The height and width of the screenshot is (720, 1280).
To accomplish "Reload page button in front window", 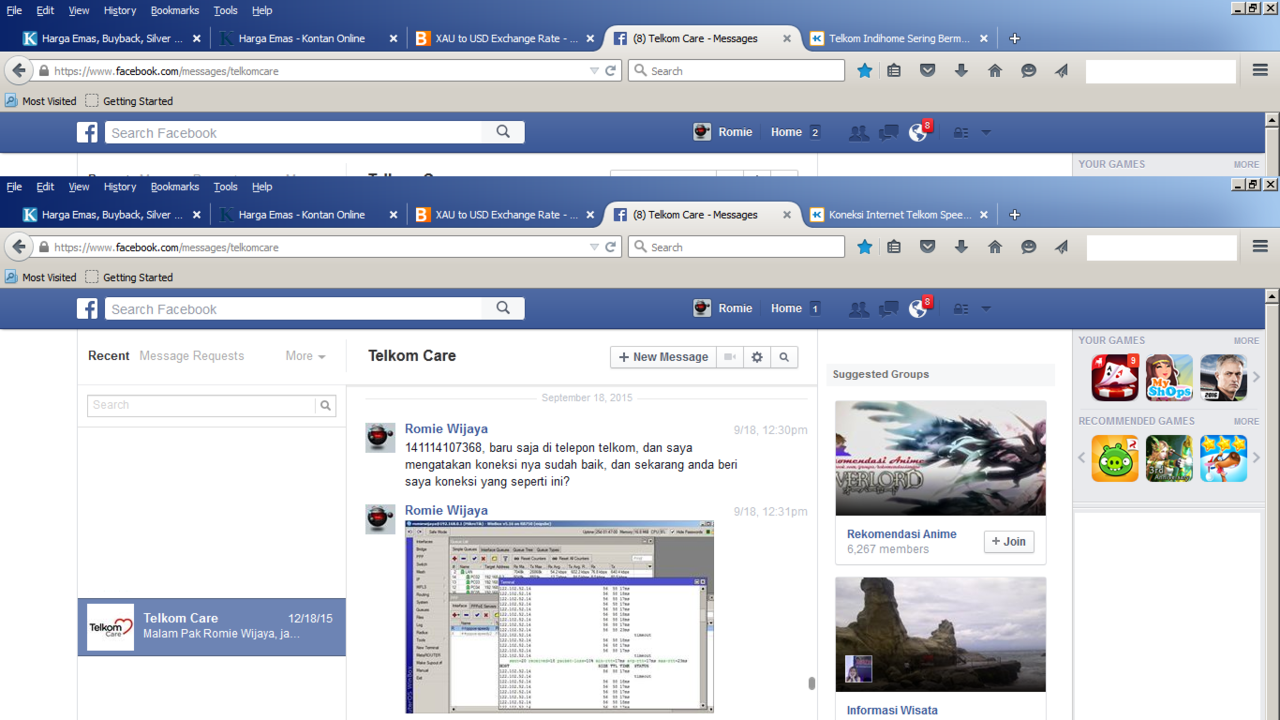I will point(610,247).
